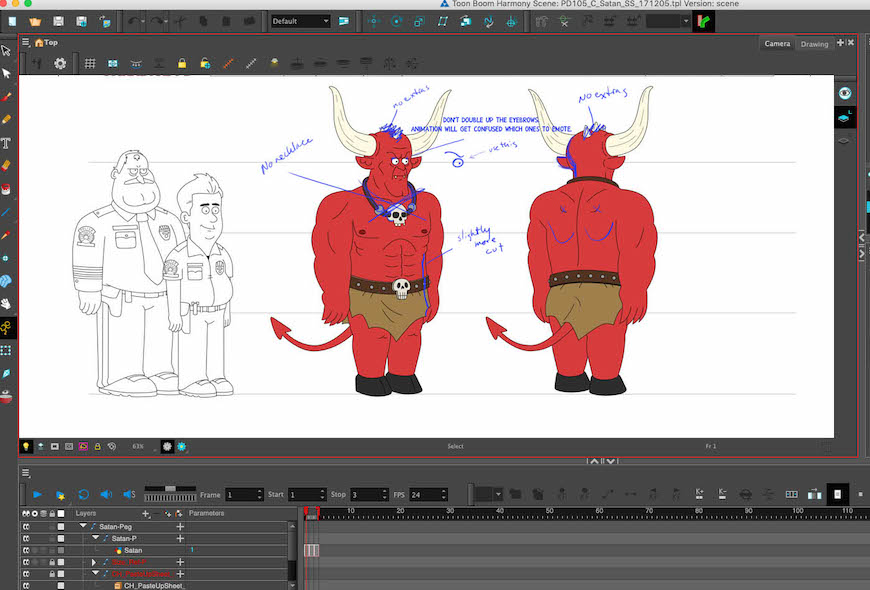This screenshot has height=590, width=870.
Task: Toggle the yellow lock icon in bottom view bar
Action: [97, 446]
